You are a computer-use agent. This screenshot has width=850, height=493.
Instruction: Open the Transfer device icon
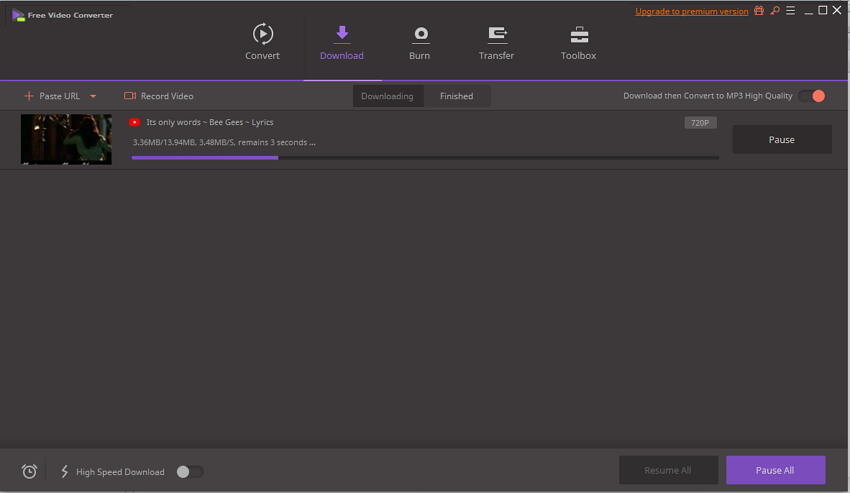(497, 34)
